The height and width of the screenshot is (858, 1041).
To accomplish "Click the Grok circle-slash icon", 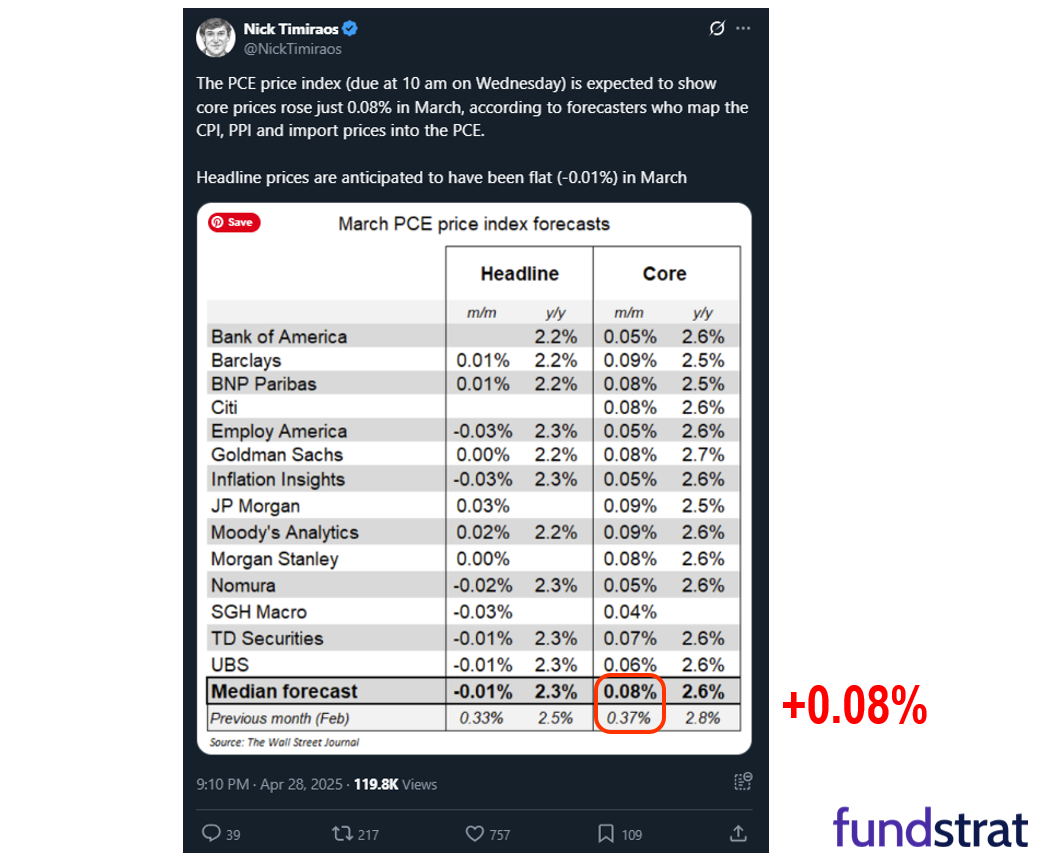I will click(x=717, y=29).
